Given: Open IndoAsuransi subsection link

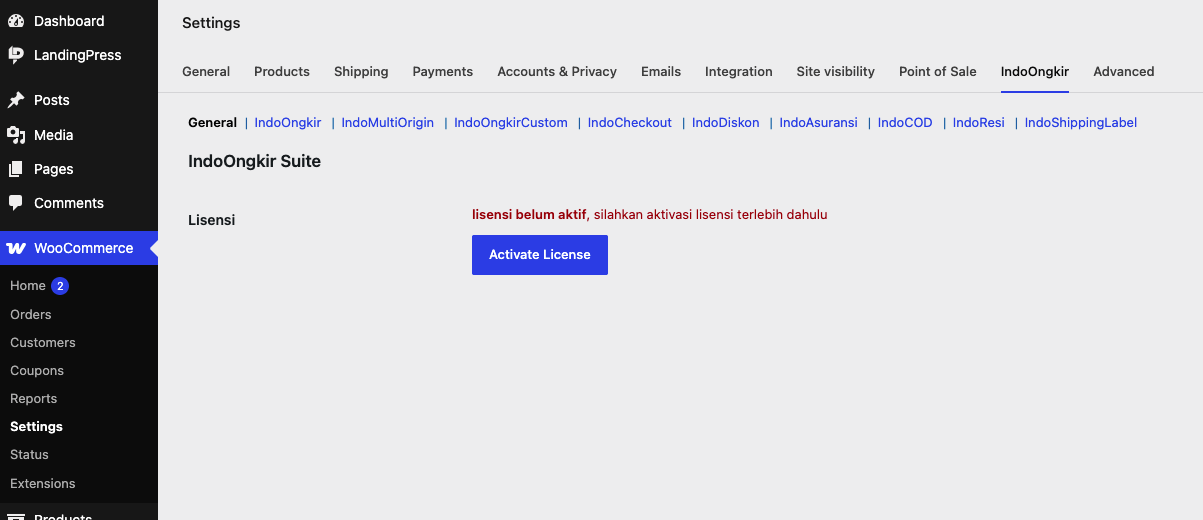Looking at the screenshot, I should coord(819,123).
